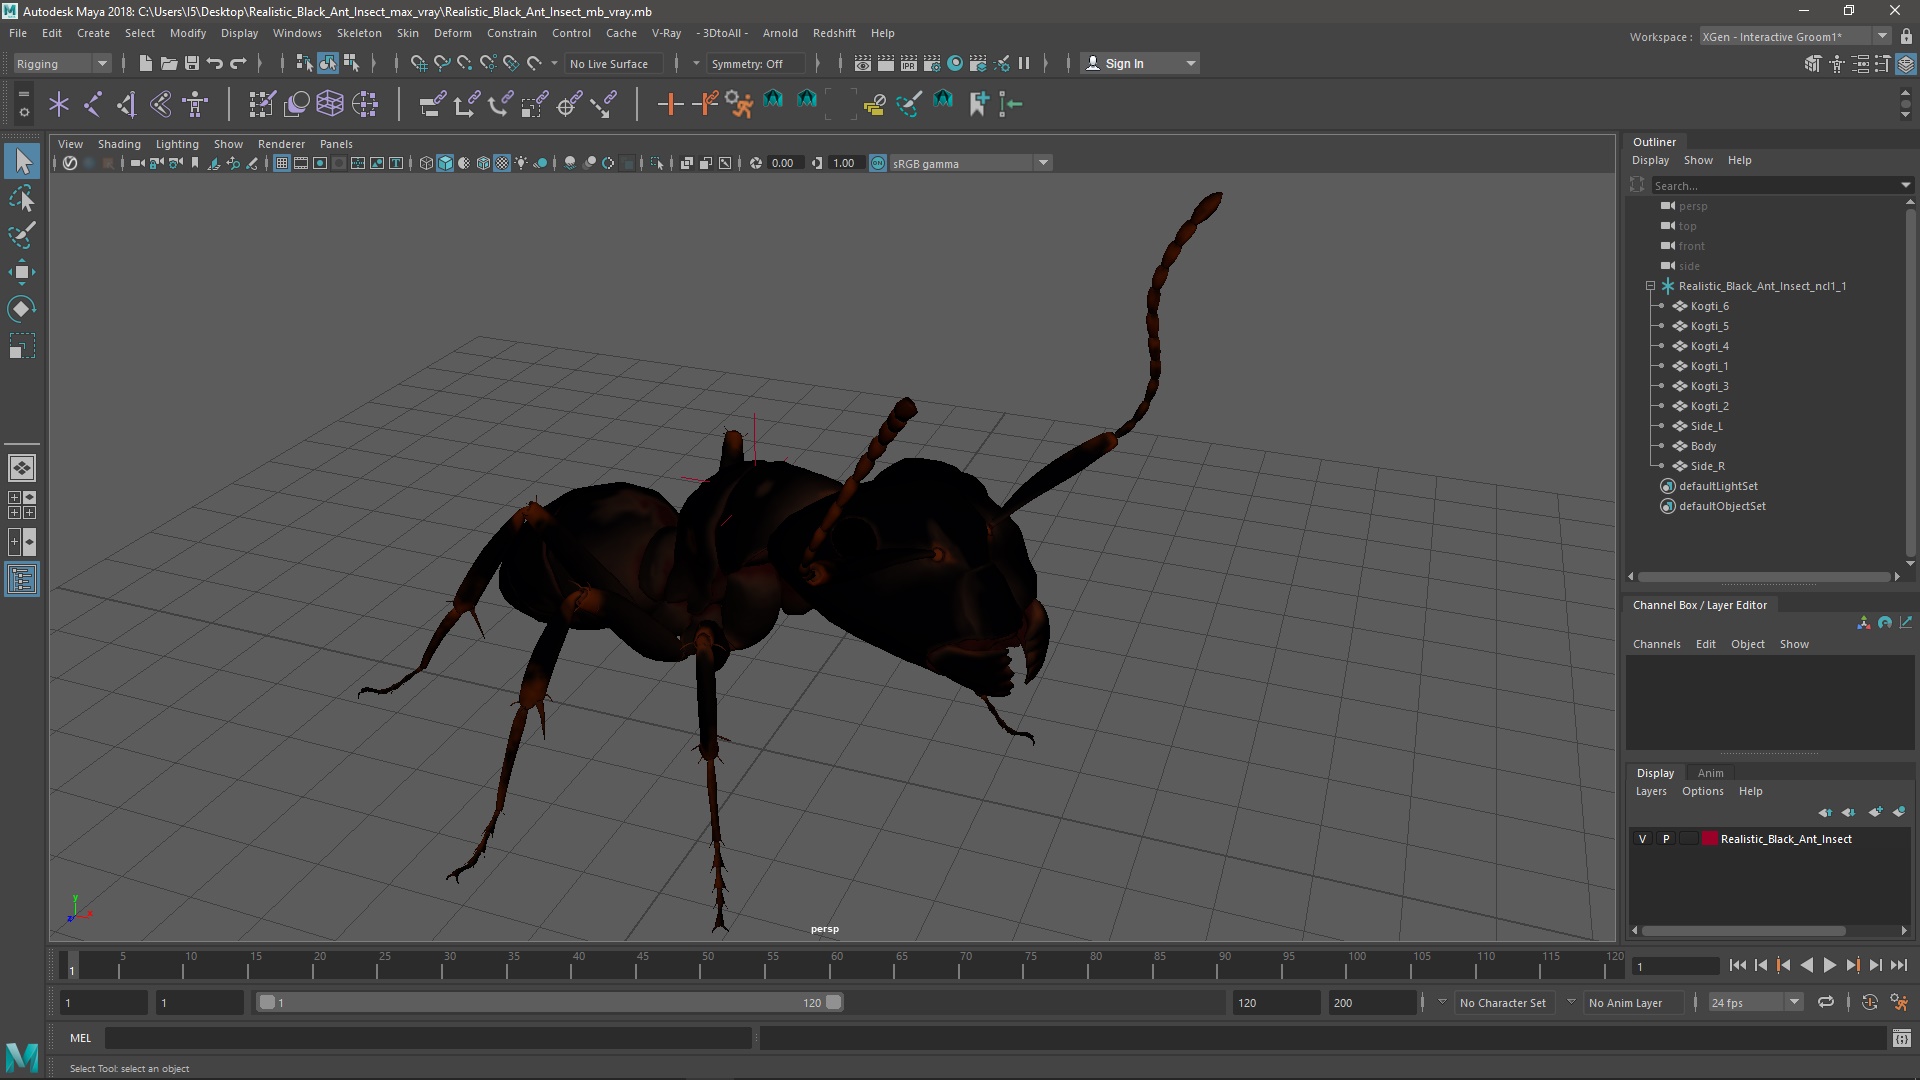1920x1080 pixels.
Task: Step forward one frame
Action: point(1875,965)
